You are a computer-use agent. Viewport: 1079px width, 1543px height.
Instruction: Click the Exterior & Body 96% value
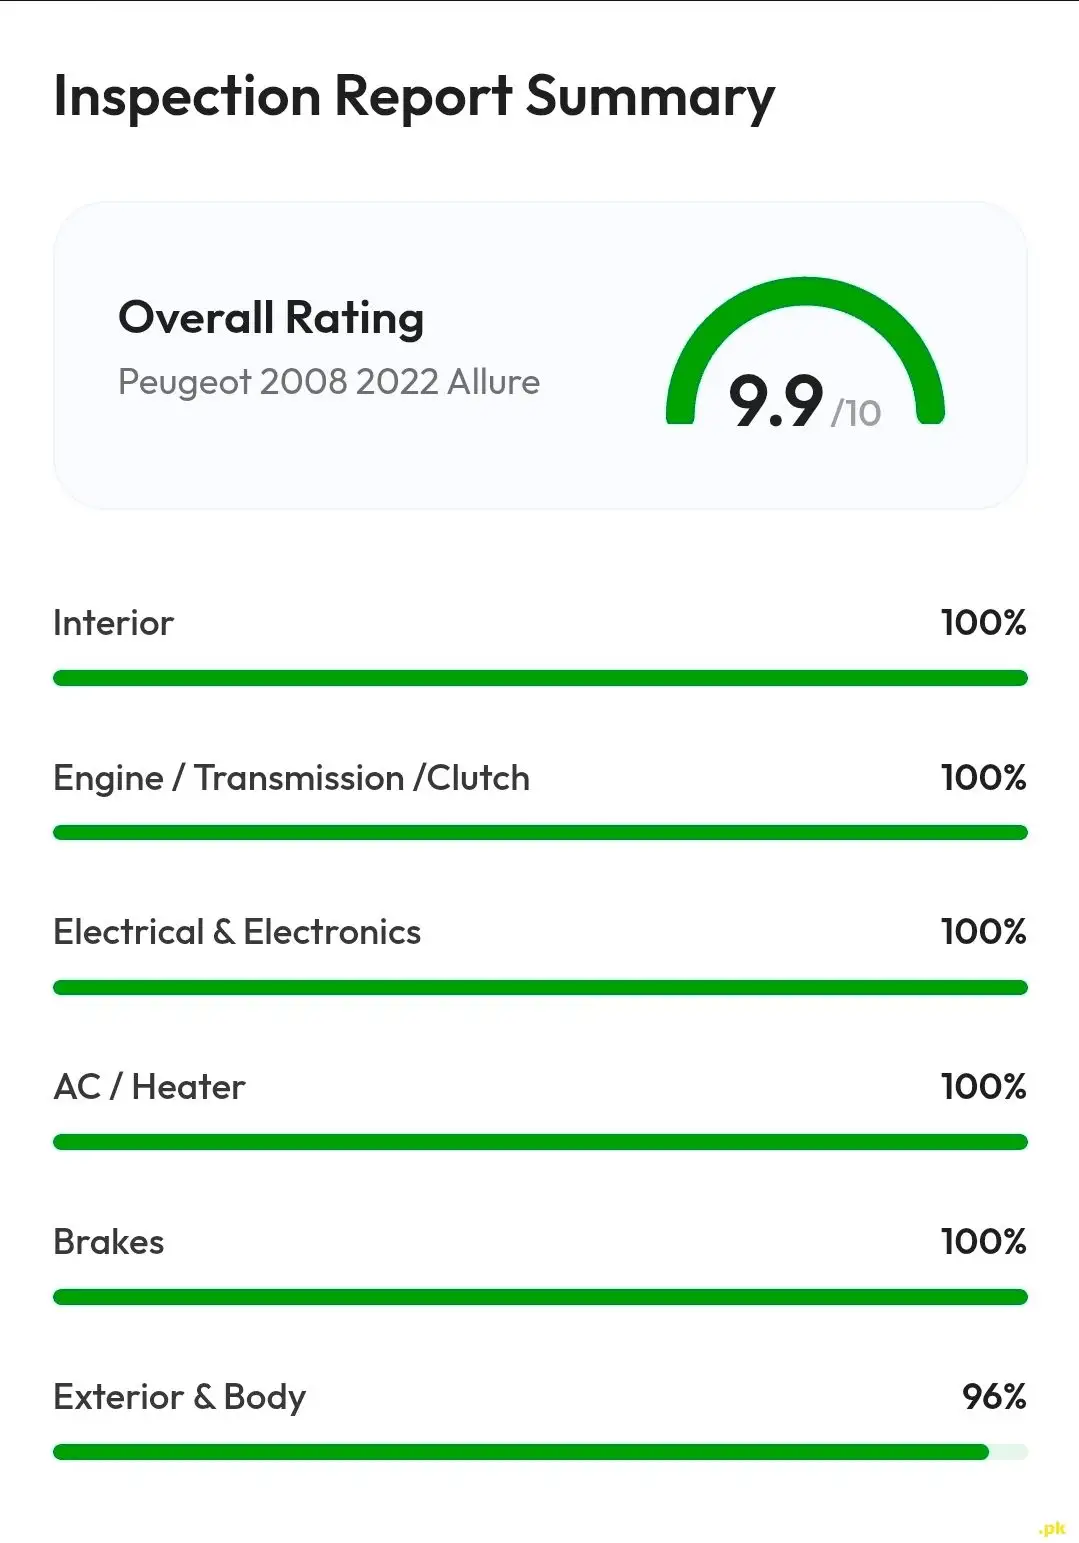pos(994,1397)
